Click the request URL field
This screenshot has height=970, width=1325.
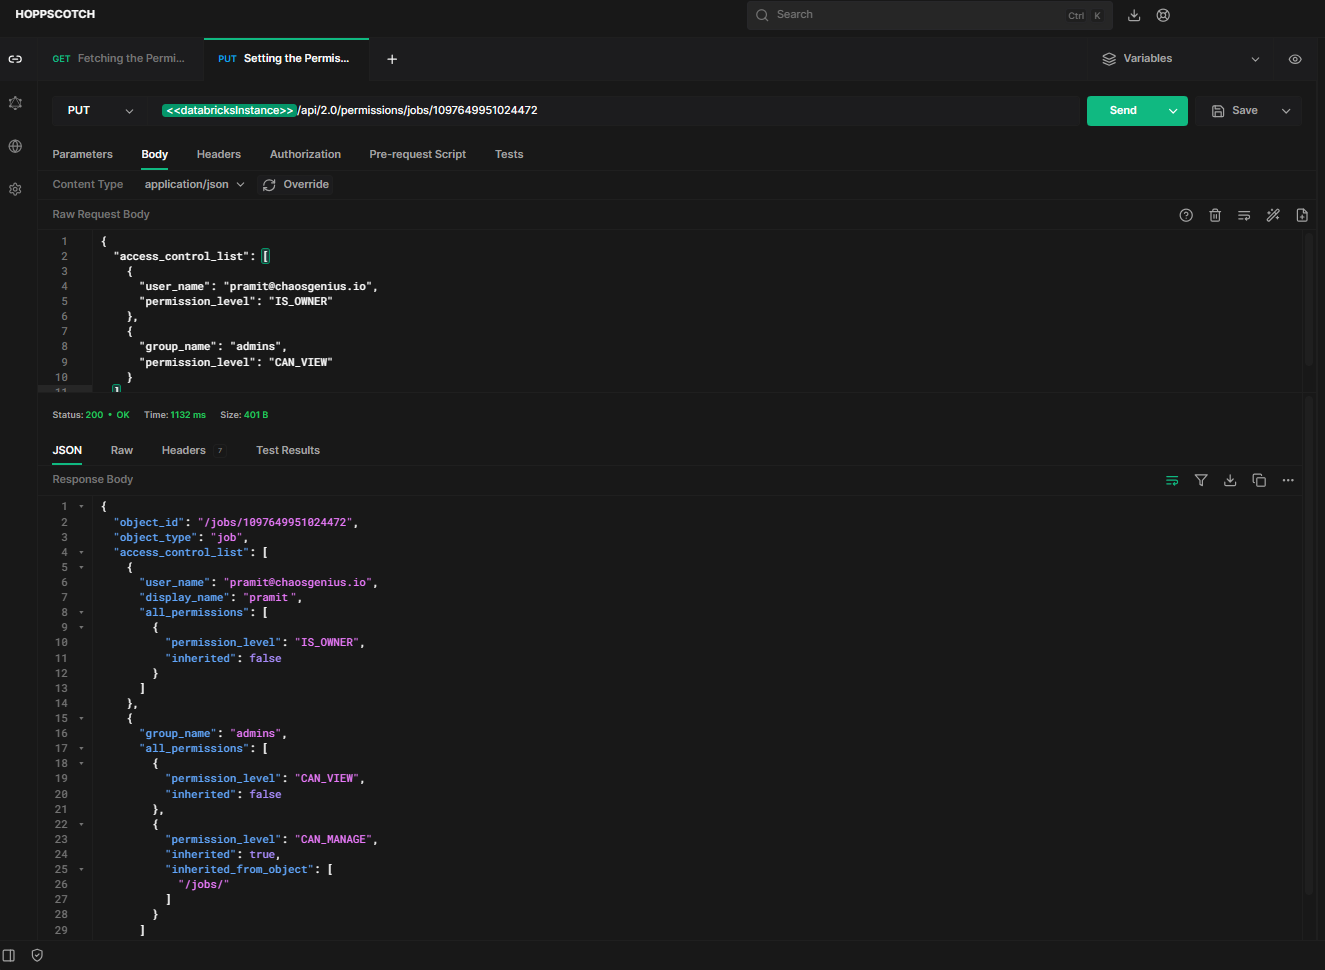pyautogui.click(x=600, y=110)
